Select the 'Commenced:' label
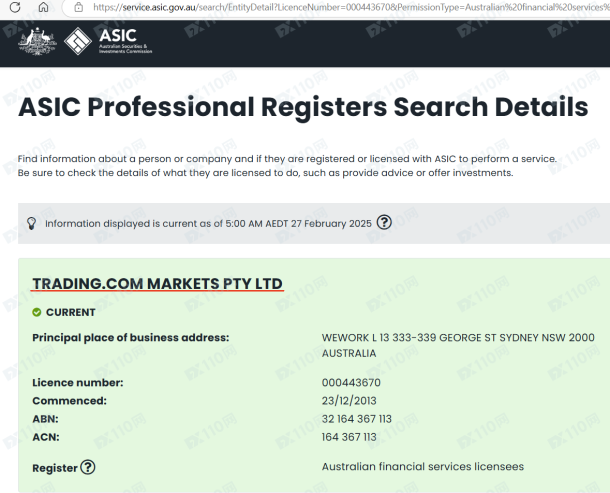610x493 pixels. click(x=69, y=400)
